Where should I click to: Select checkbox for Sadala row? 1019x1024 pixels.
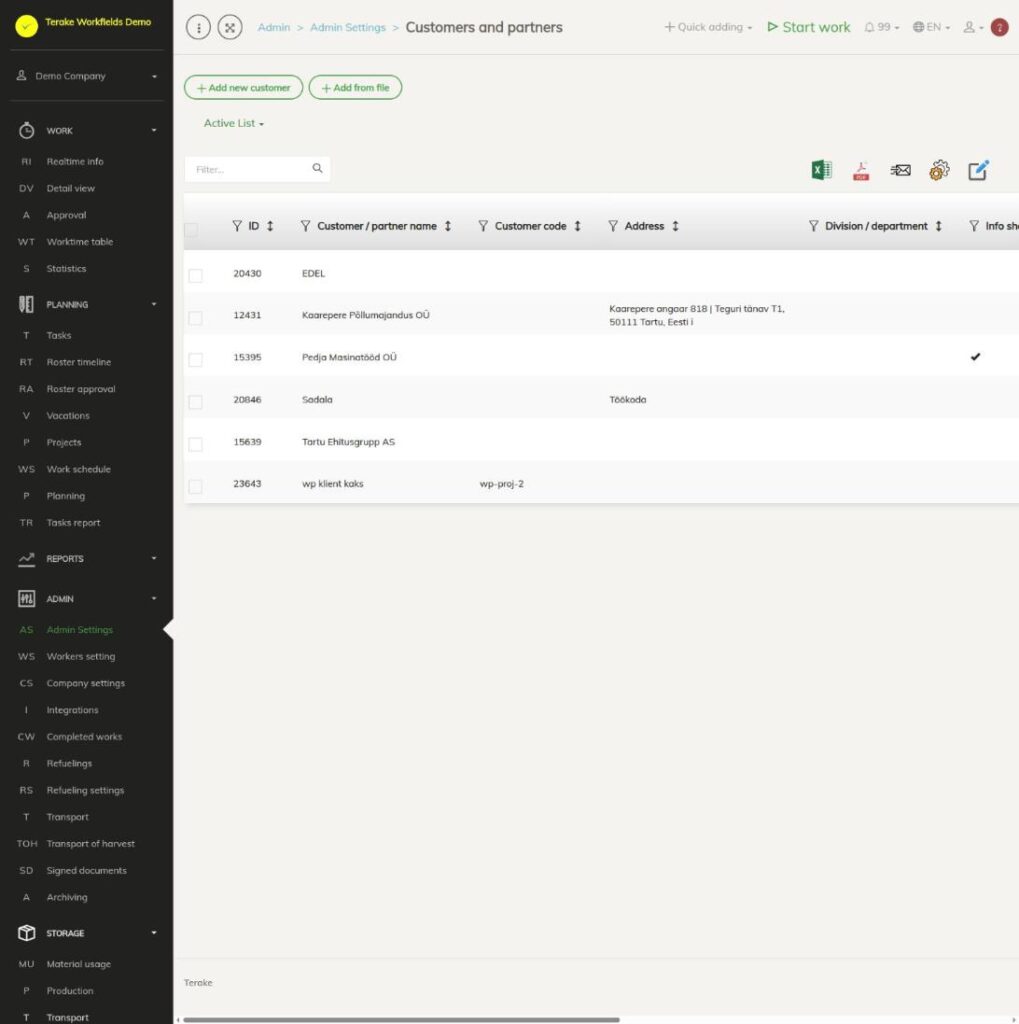coord(195,402)
